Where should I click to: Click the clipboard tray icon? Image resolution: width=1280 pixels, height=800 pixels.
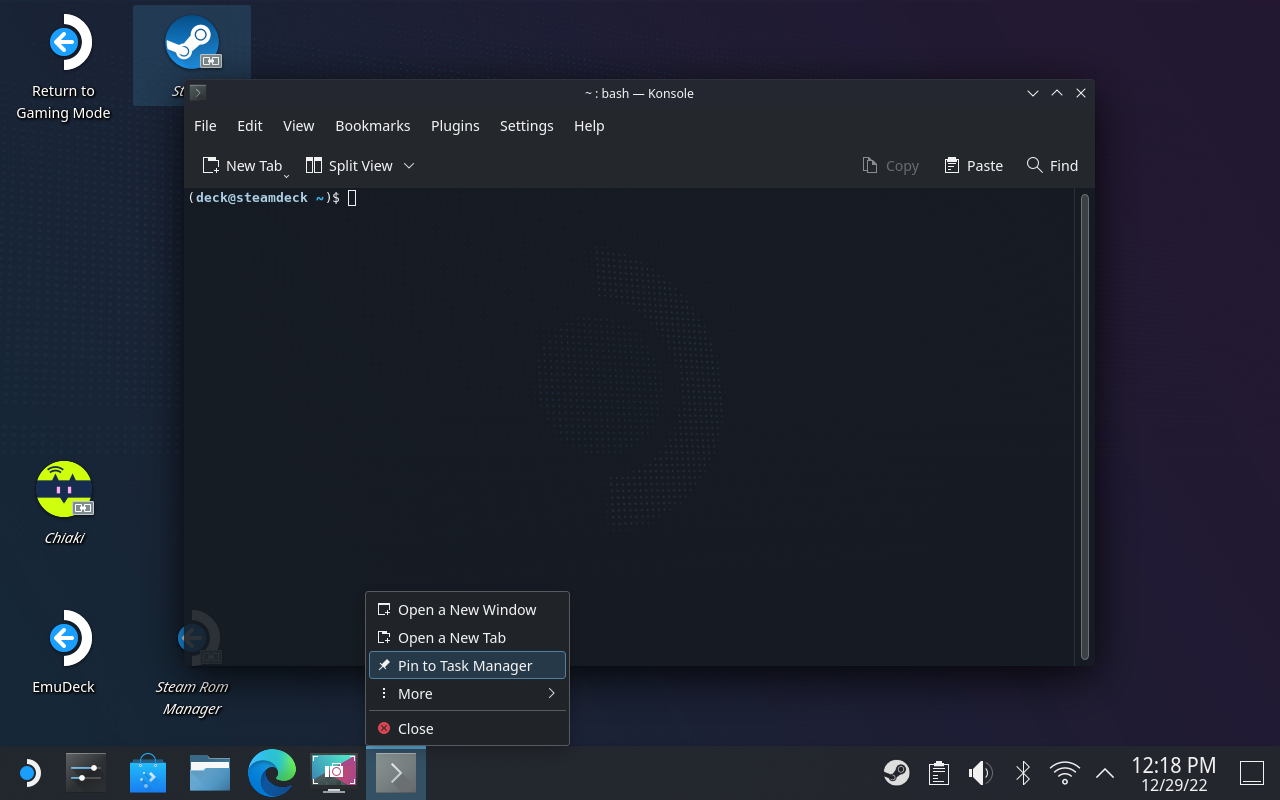938,773
